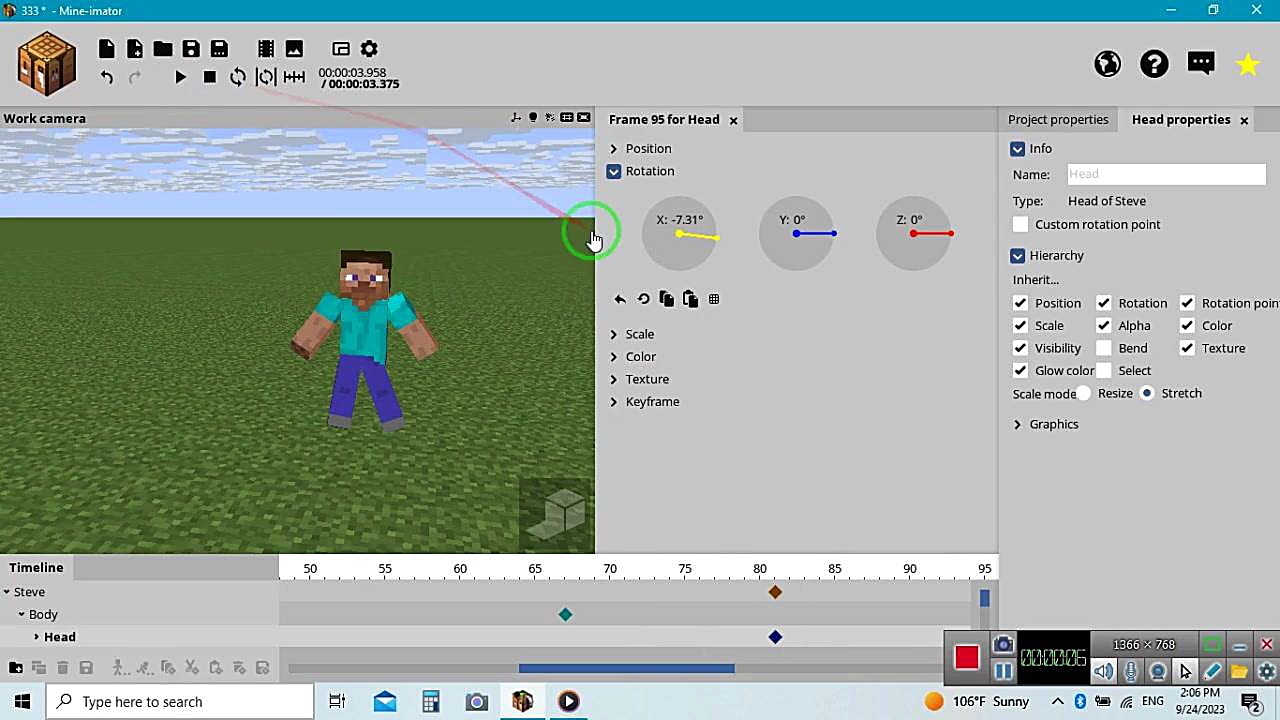Close the Head properties tab
Viewport: 1280px width, 720px height.
click(x=1244, y=120)
